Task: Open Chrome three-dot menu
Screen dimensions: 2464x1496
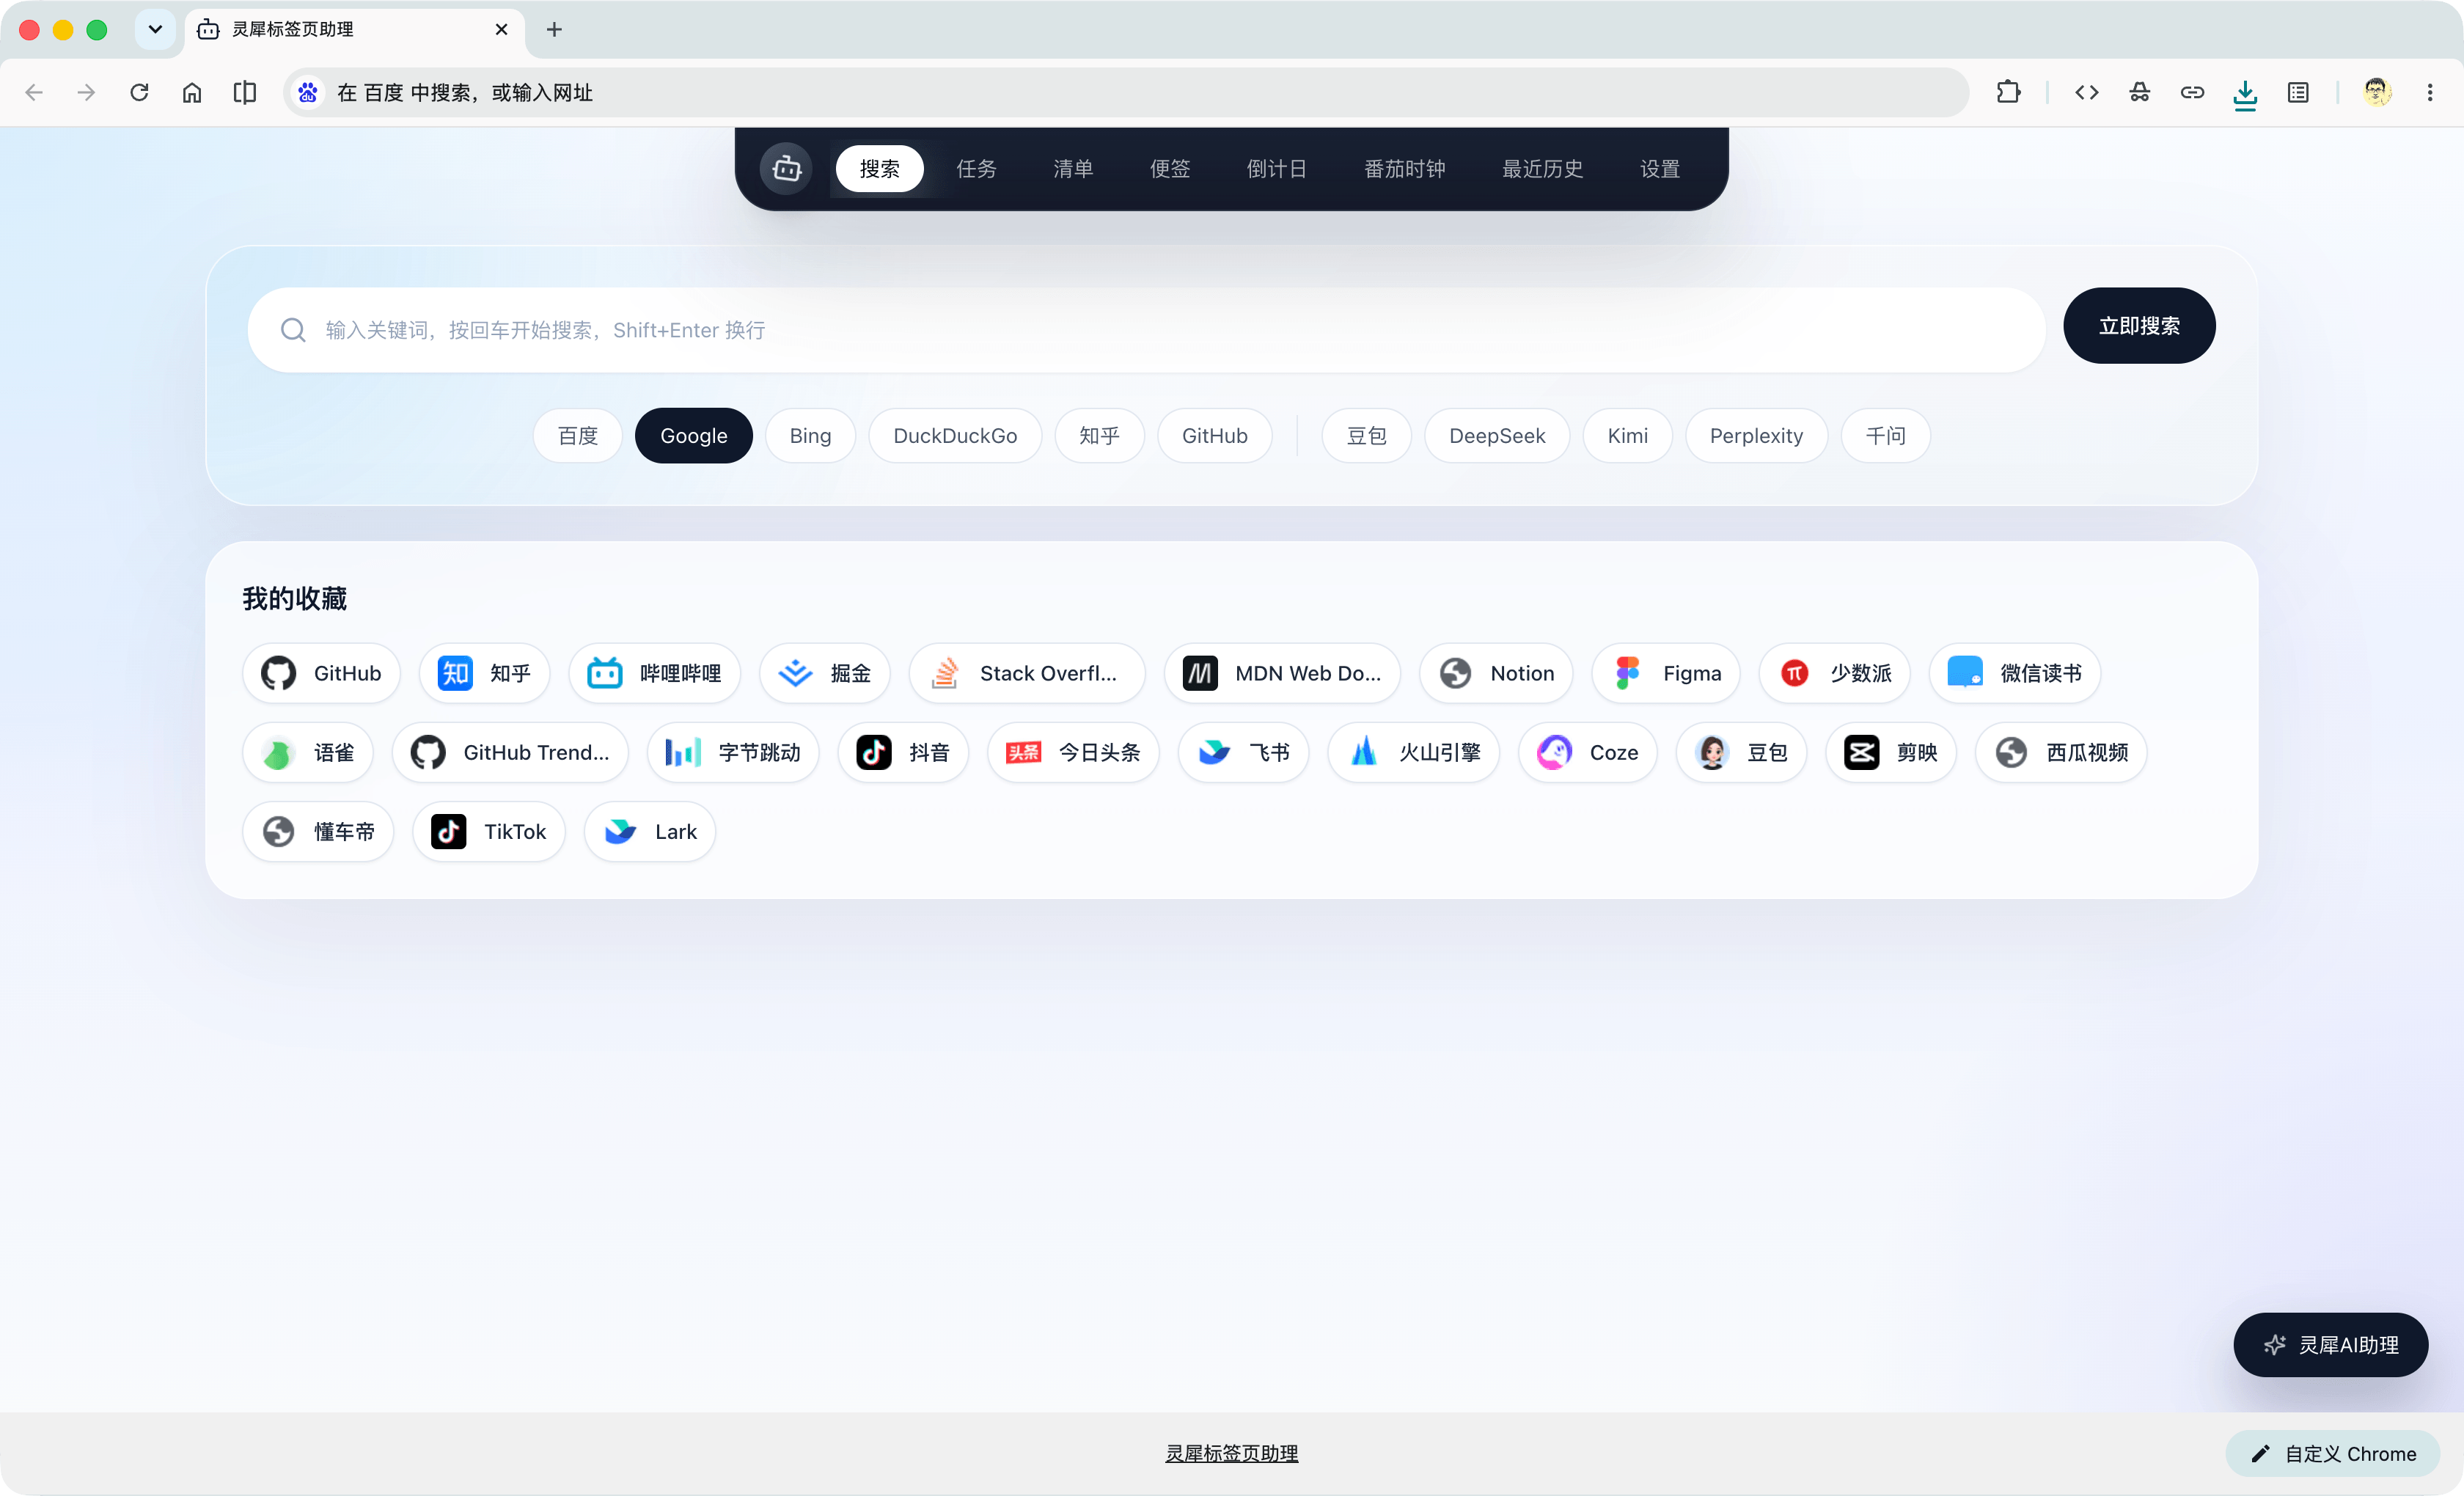Action: [x=2430, y=92]
